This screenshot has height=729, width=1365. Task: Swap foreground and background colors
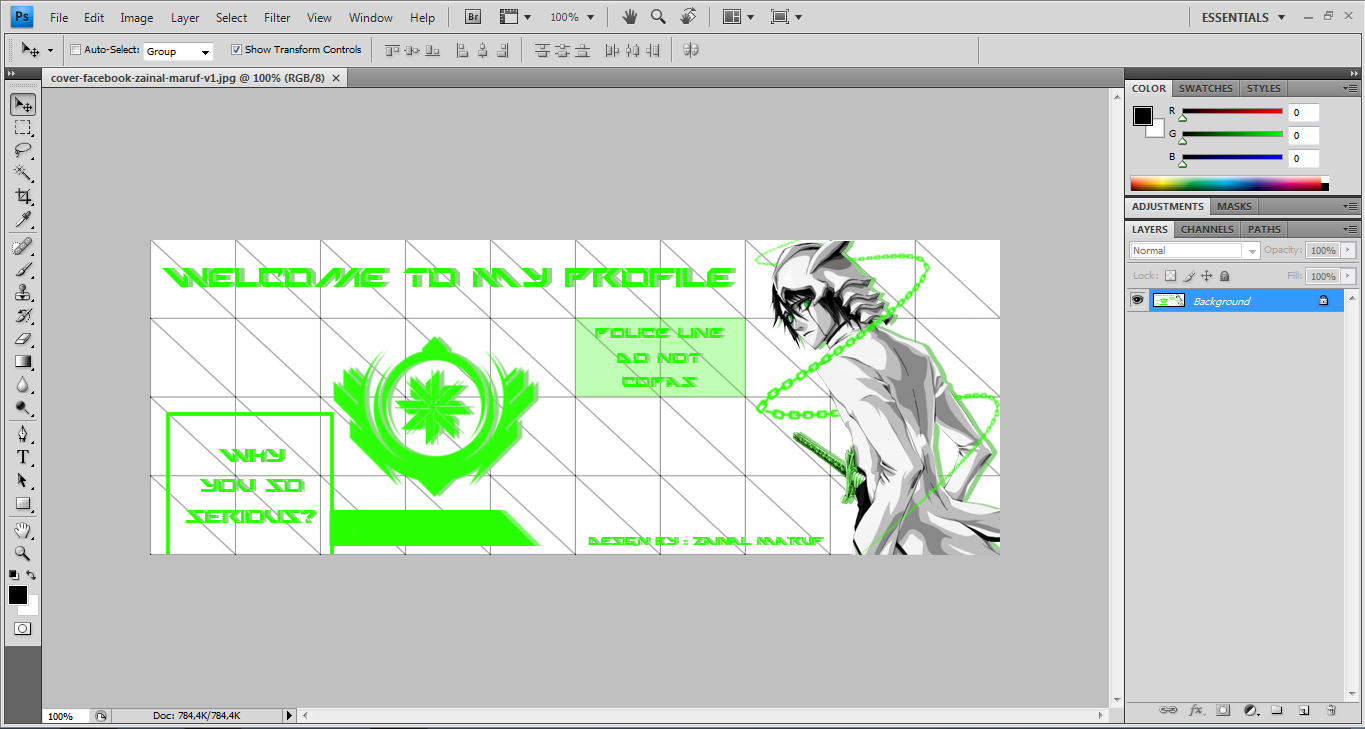coord(31,575)
